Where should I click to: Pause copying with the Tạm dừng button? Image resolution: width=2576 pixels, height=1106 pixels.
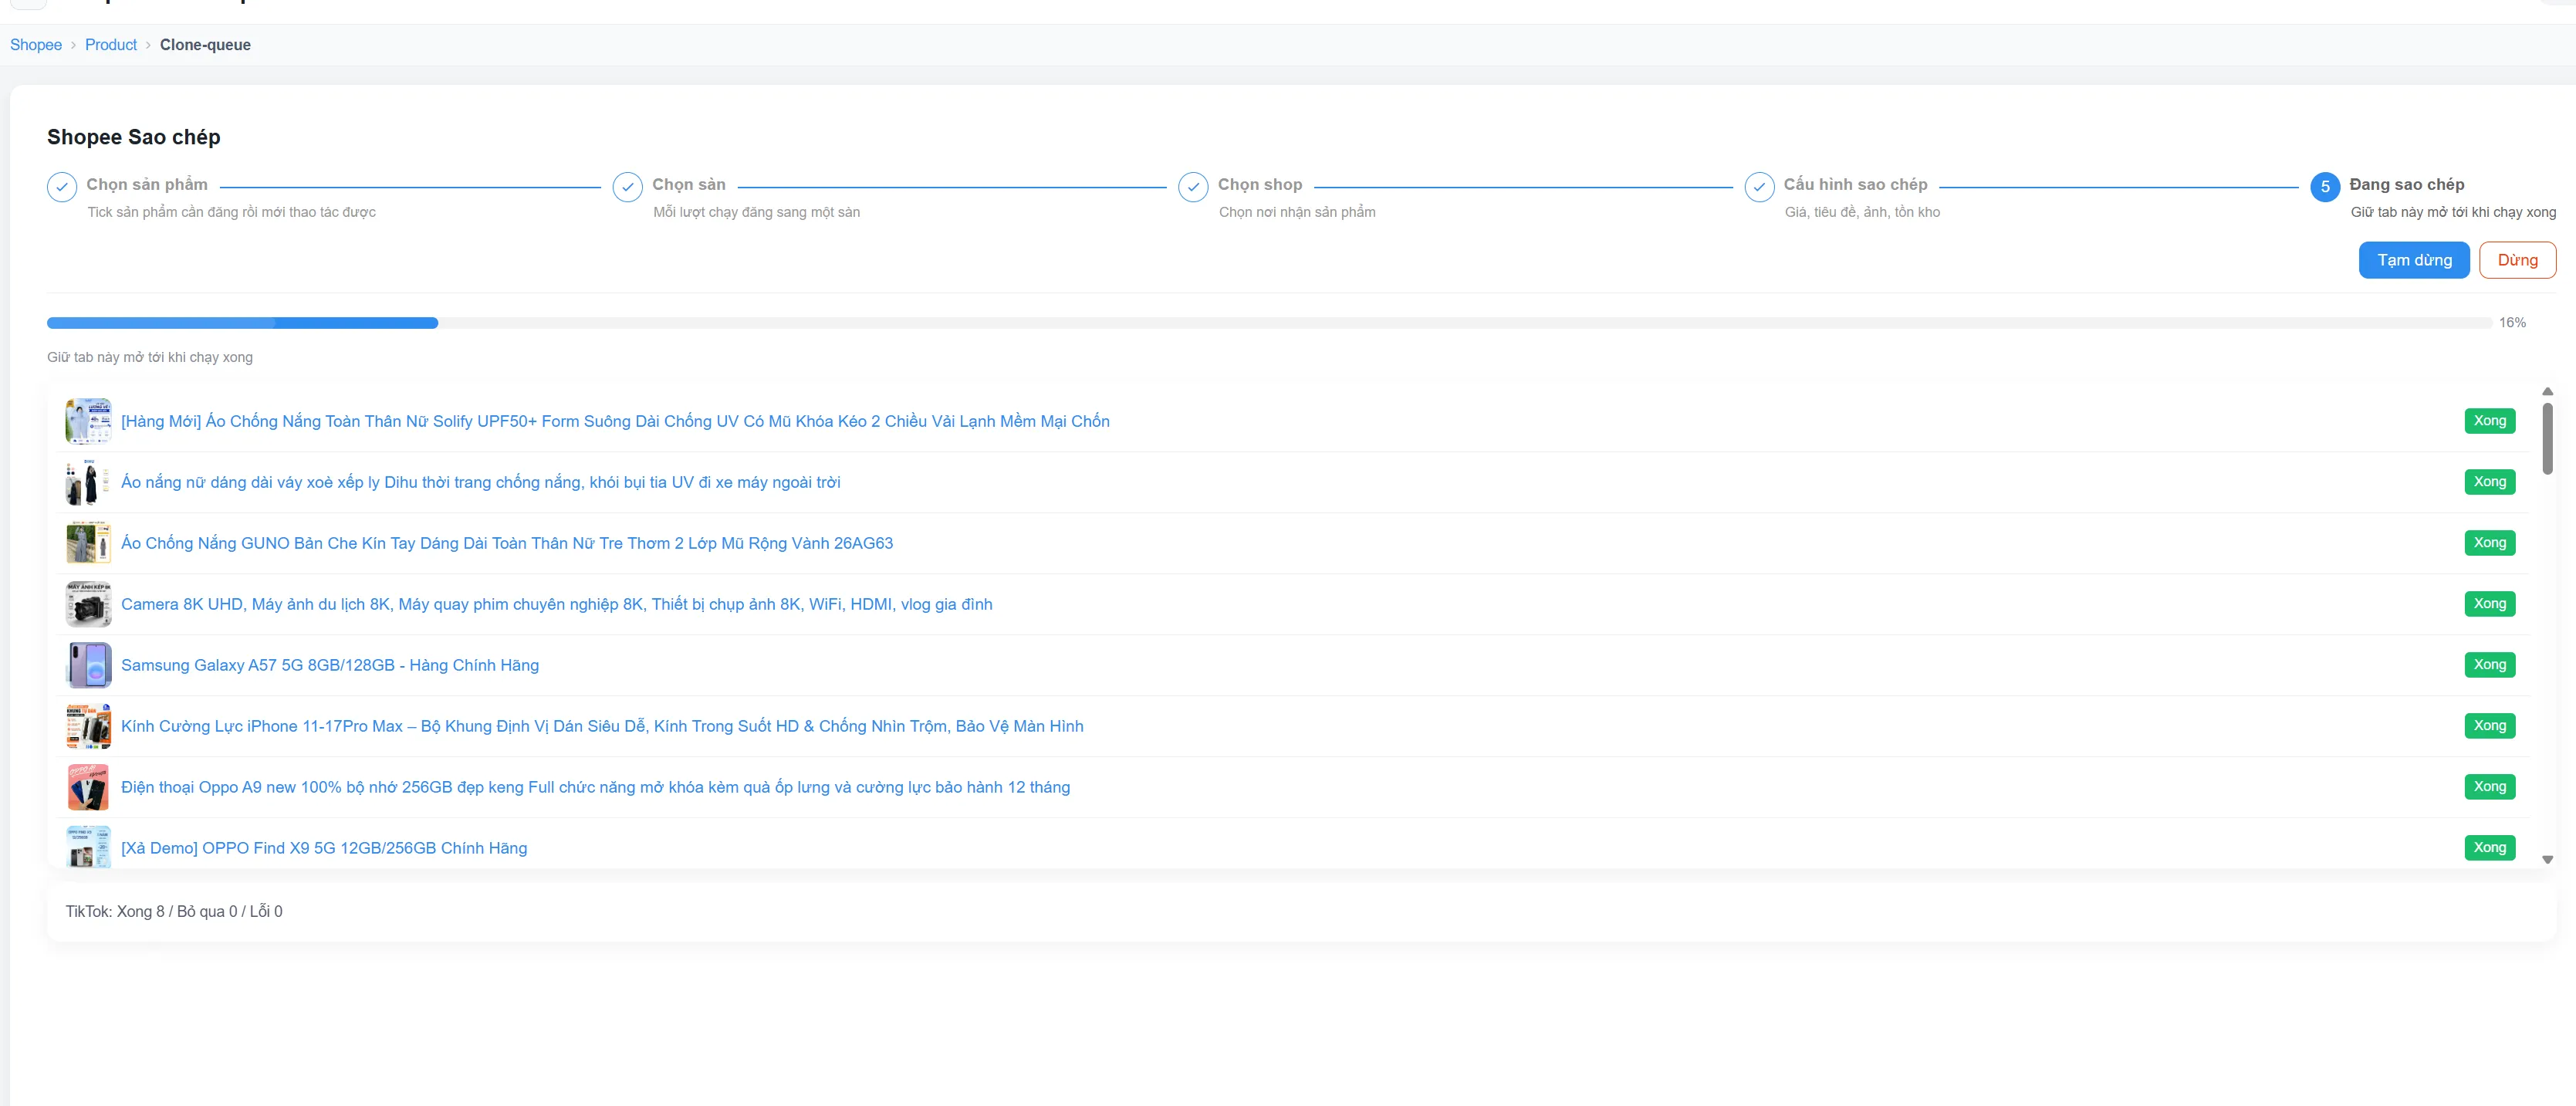click(x=2414, y=260)
